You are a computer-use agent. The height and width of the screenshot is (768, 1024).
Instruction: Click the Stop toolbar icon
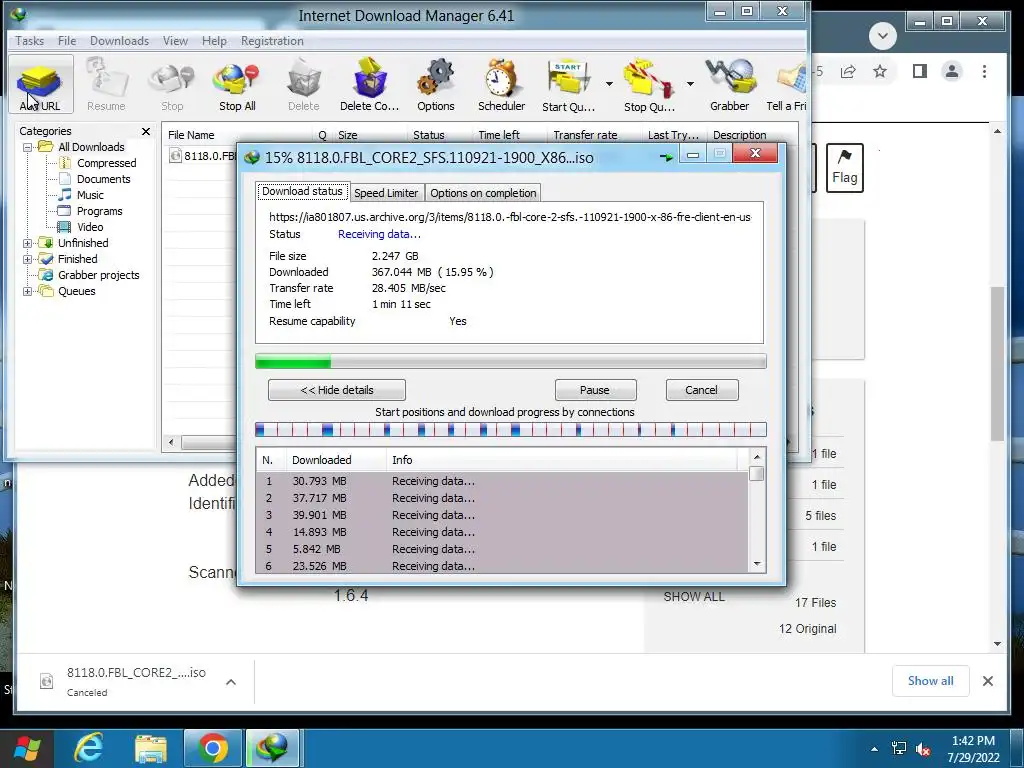pos(172,85)
